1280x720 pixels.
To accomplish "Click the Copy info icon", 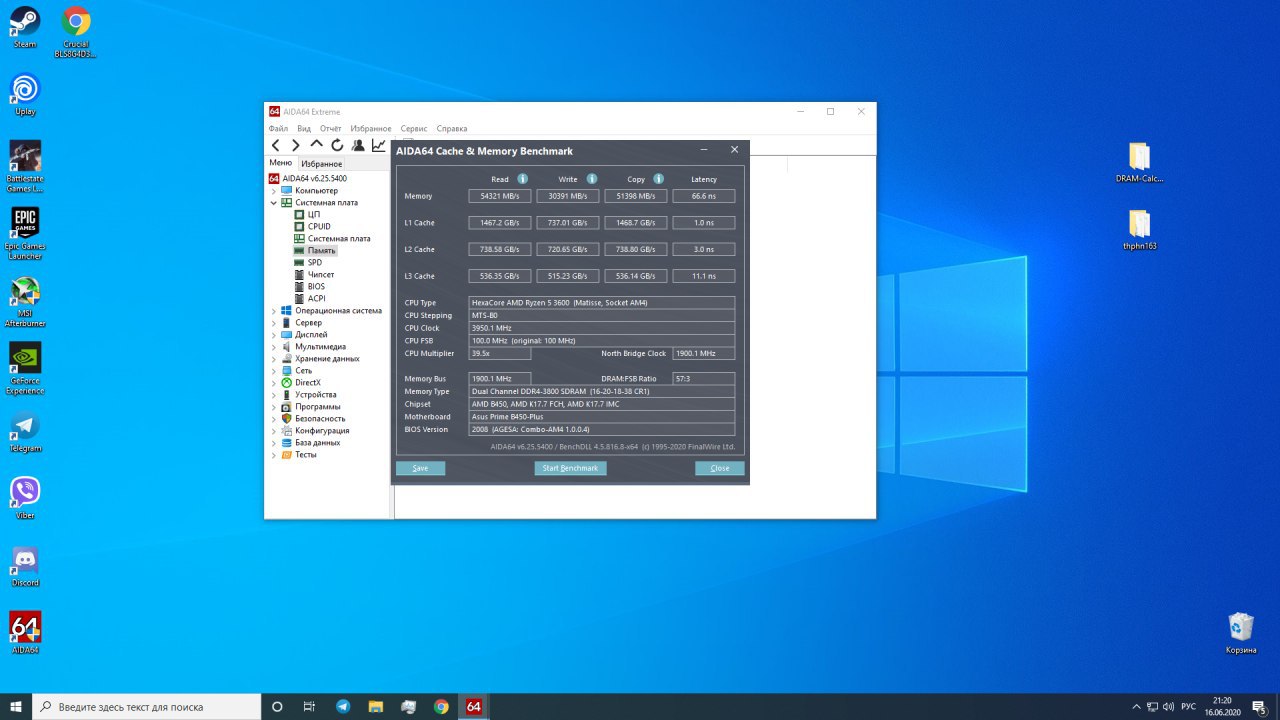I will tap(658, 179).
